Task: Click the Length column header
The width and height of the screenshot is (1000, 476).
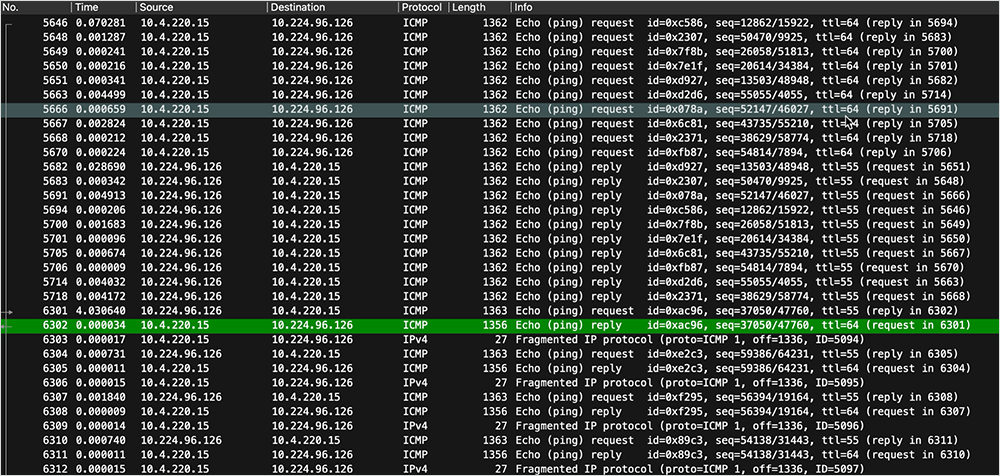Action: [480, 7]
